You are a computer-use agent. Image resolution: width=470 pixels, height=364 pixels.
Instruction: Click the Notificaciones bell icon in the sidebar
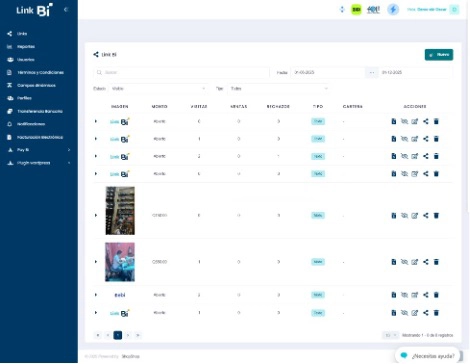[x=10, y=124]
